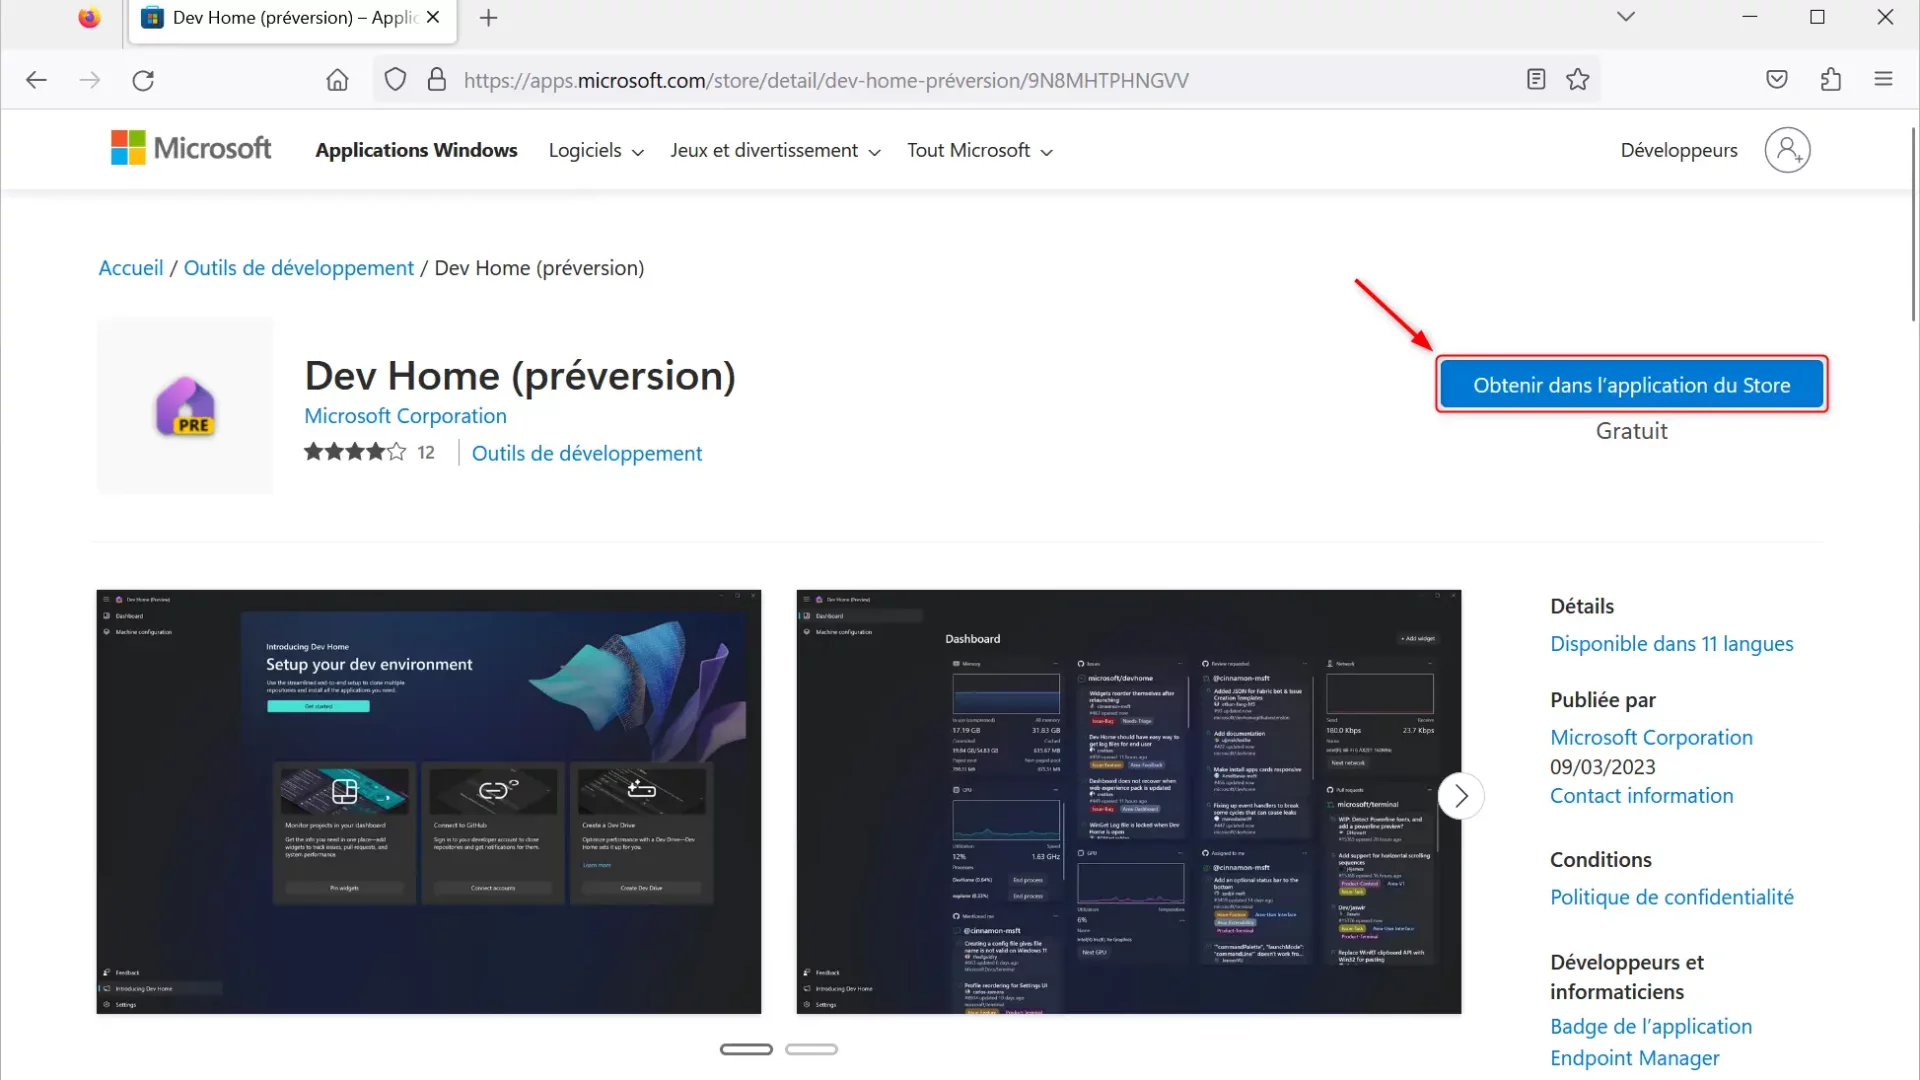This screenshot has height=1080, width=1920.
Task: Select second carousel page indicator
Action: tap(811, 1049)
